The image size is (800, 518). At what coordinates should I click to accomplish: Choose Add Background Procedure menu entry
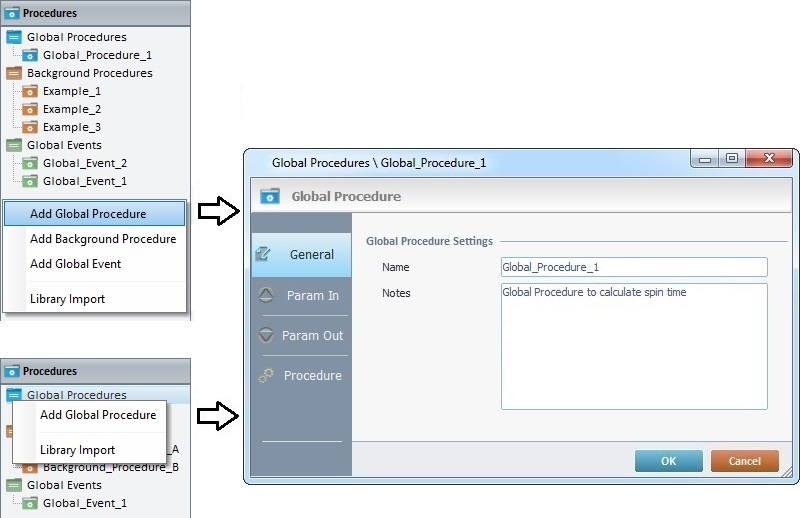pyautogui.click(x=103, y=239)
